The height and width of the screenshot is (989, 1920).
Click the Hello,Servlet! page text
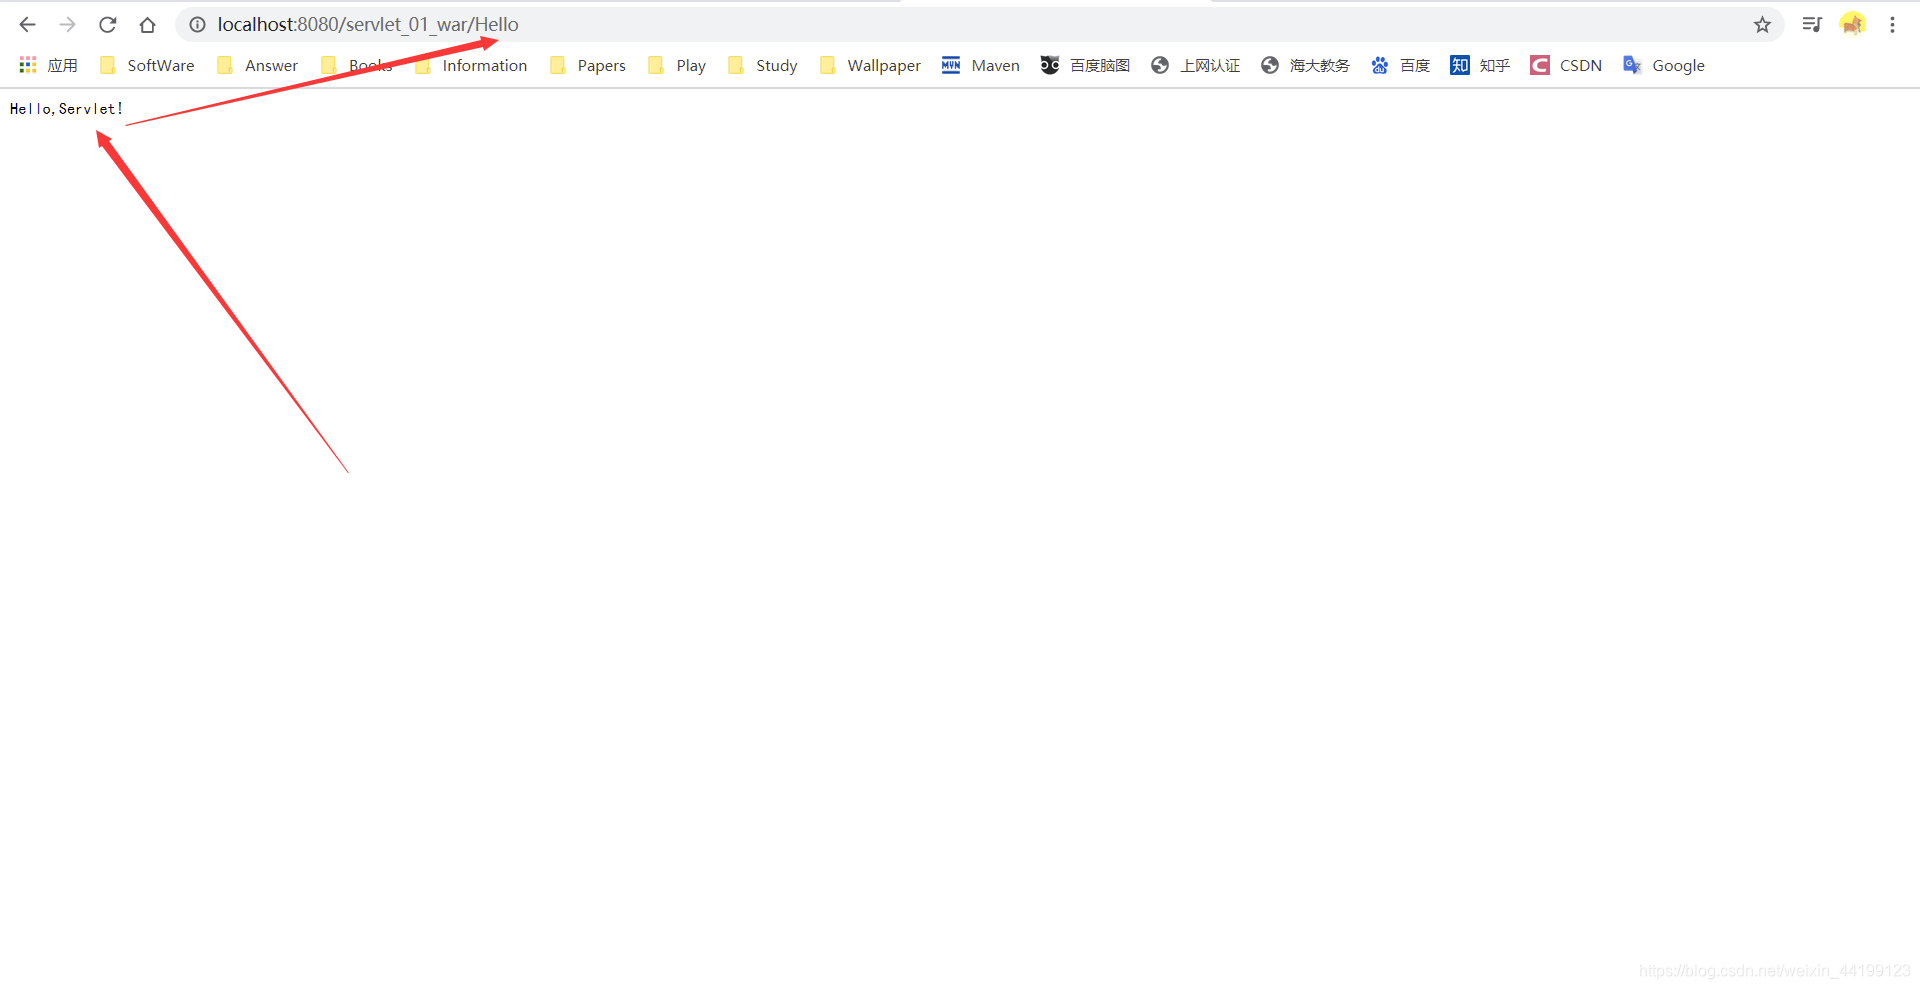[x=66, y=109]
